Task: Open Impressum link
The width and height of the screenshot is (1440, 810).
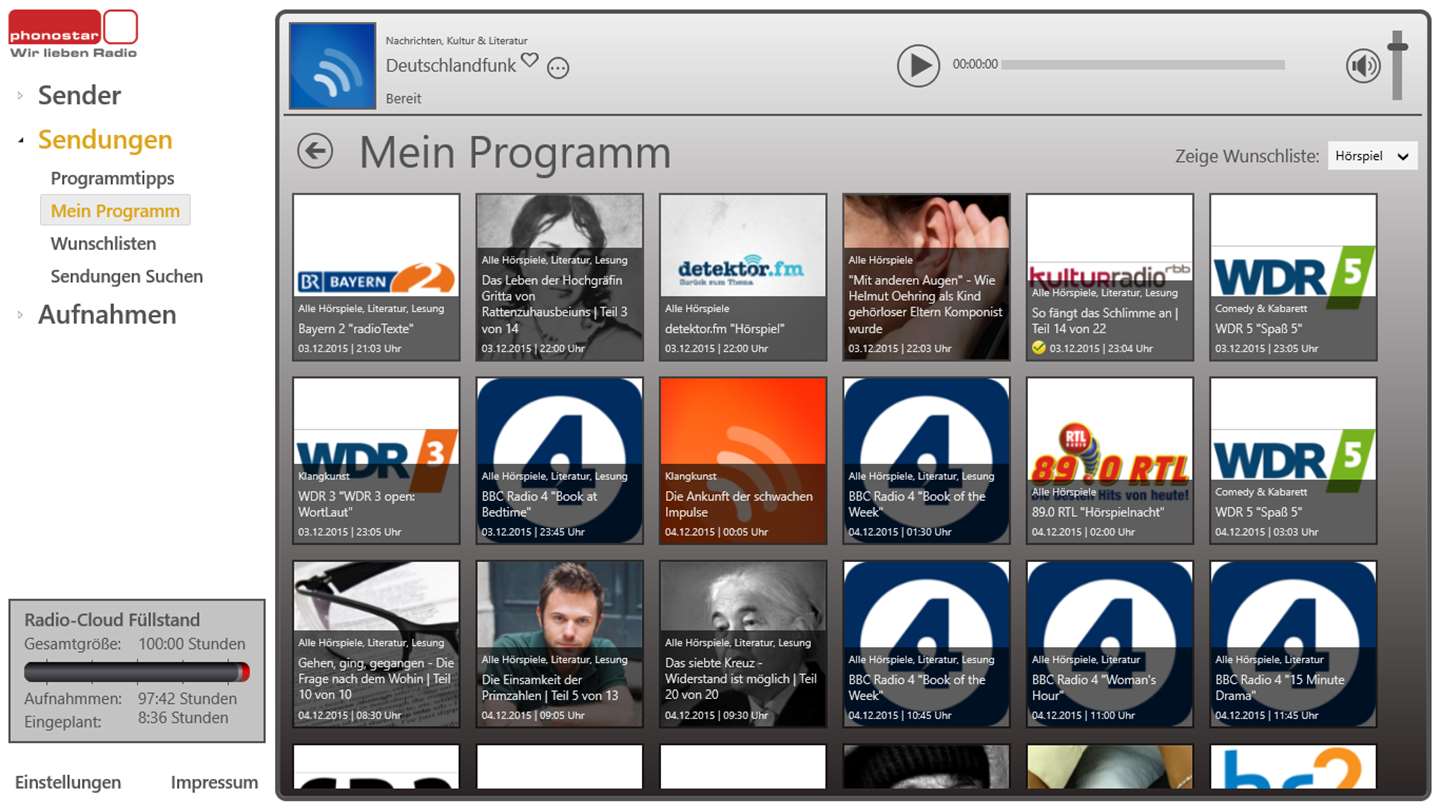Action: pyautogui.click(x=214, y=782)
